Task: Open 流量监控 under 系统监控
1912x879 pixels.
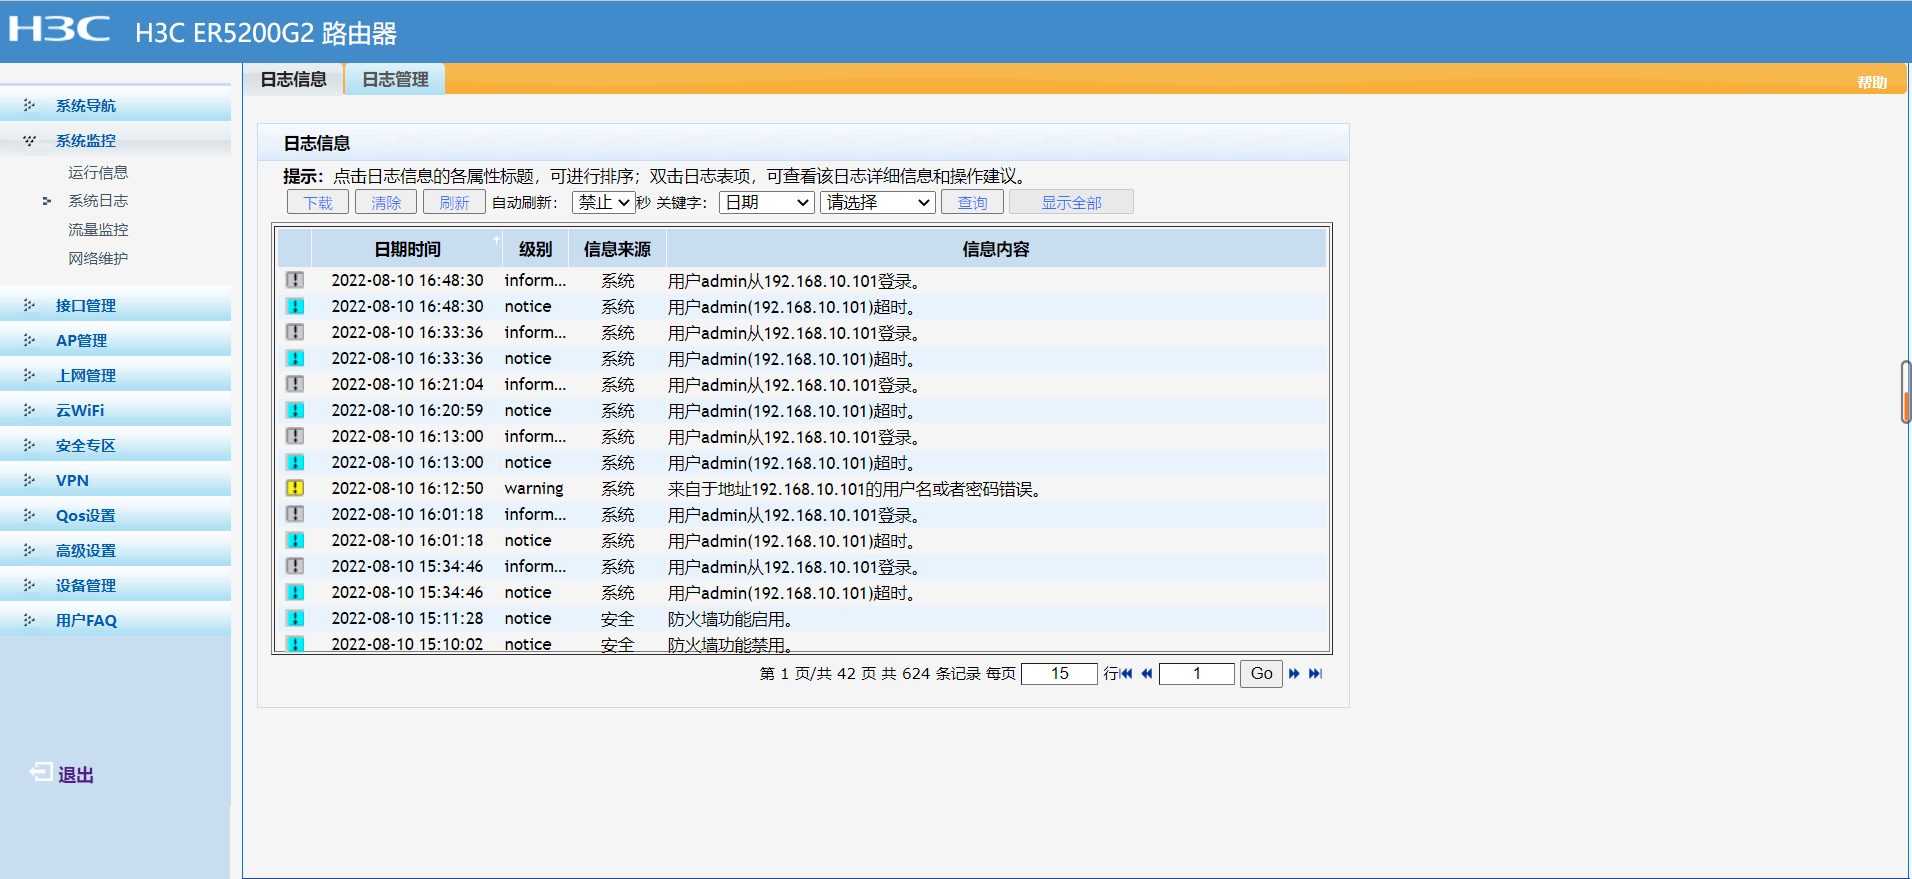Action: click(x=98, y=230)
